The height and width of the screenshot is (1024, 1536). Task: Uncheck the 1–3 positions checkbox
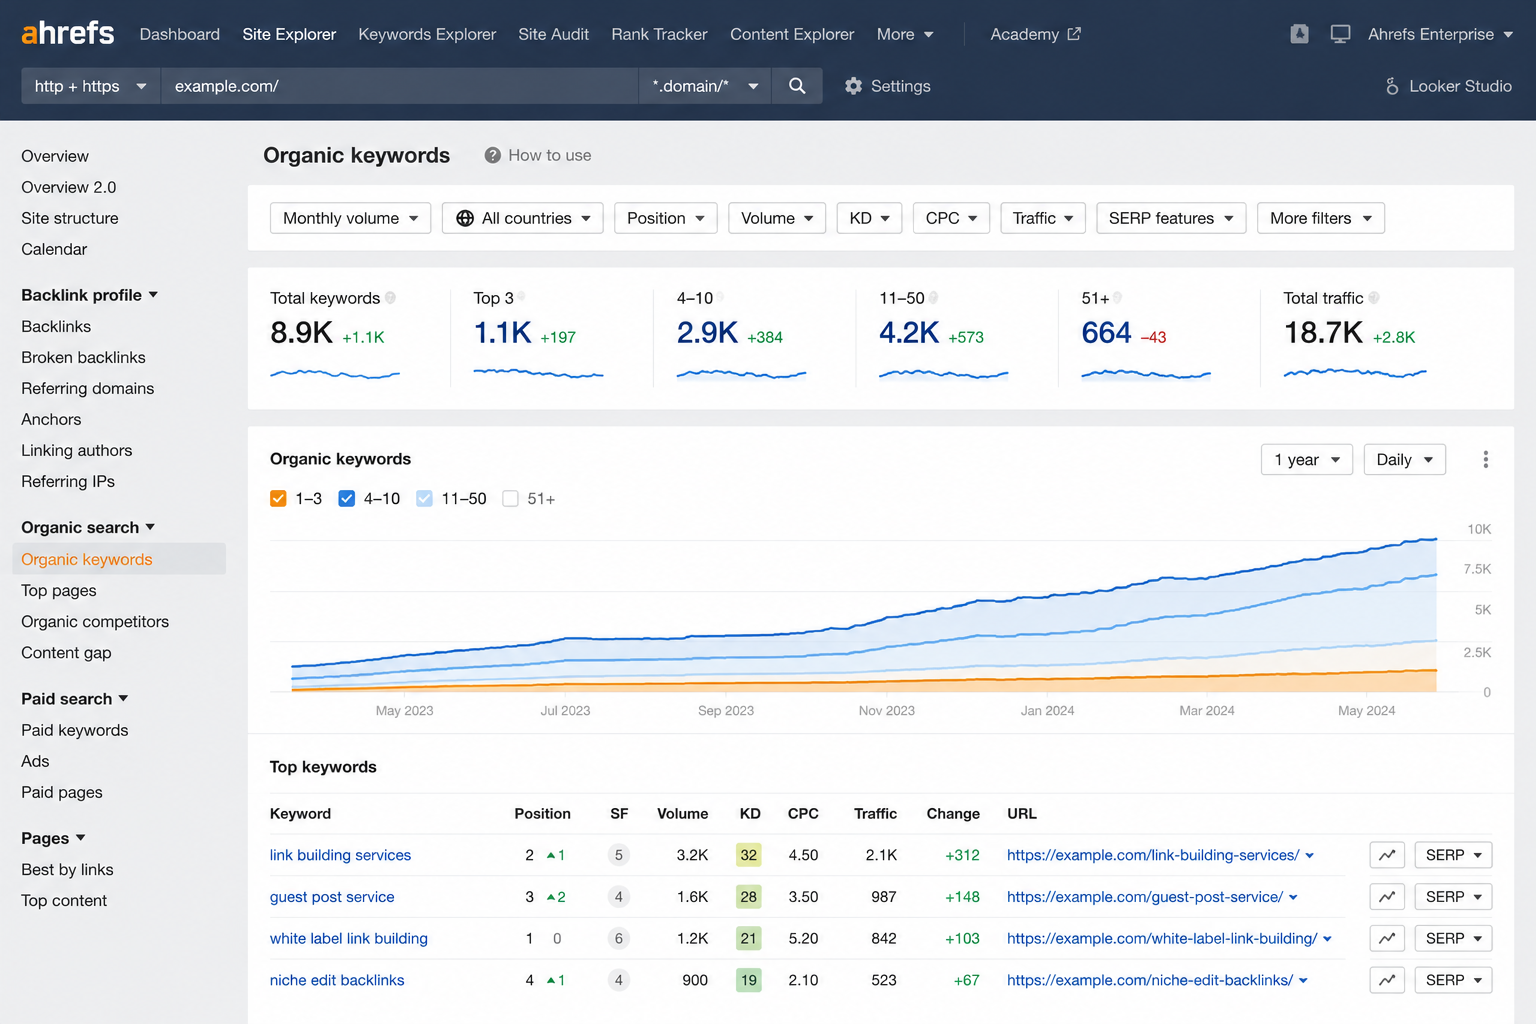point(278,498)
